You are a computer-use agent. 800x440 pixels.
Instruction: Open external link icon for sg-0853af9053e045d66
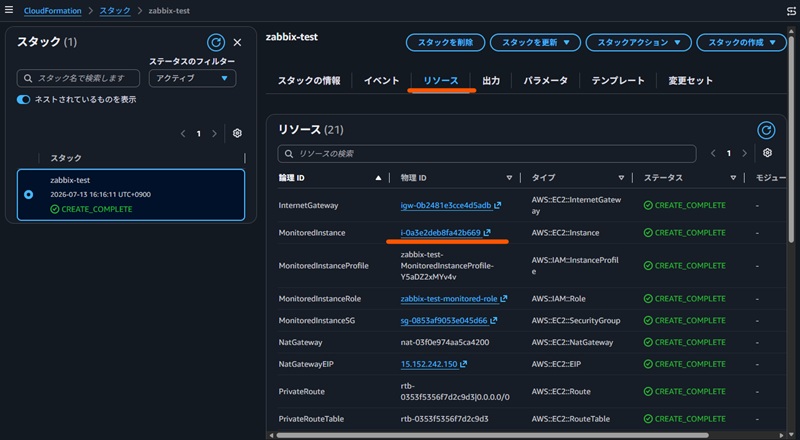tap(494, 321)
